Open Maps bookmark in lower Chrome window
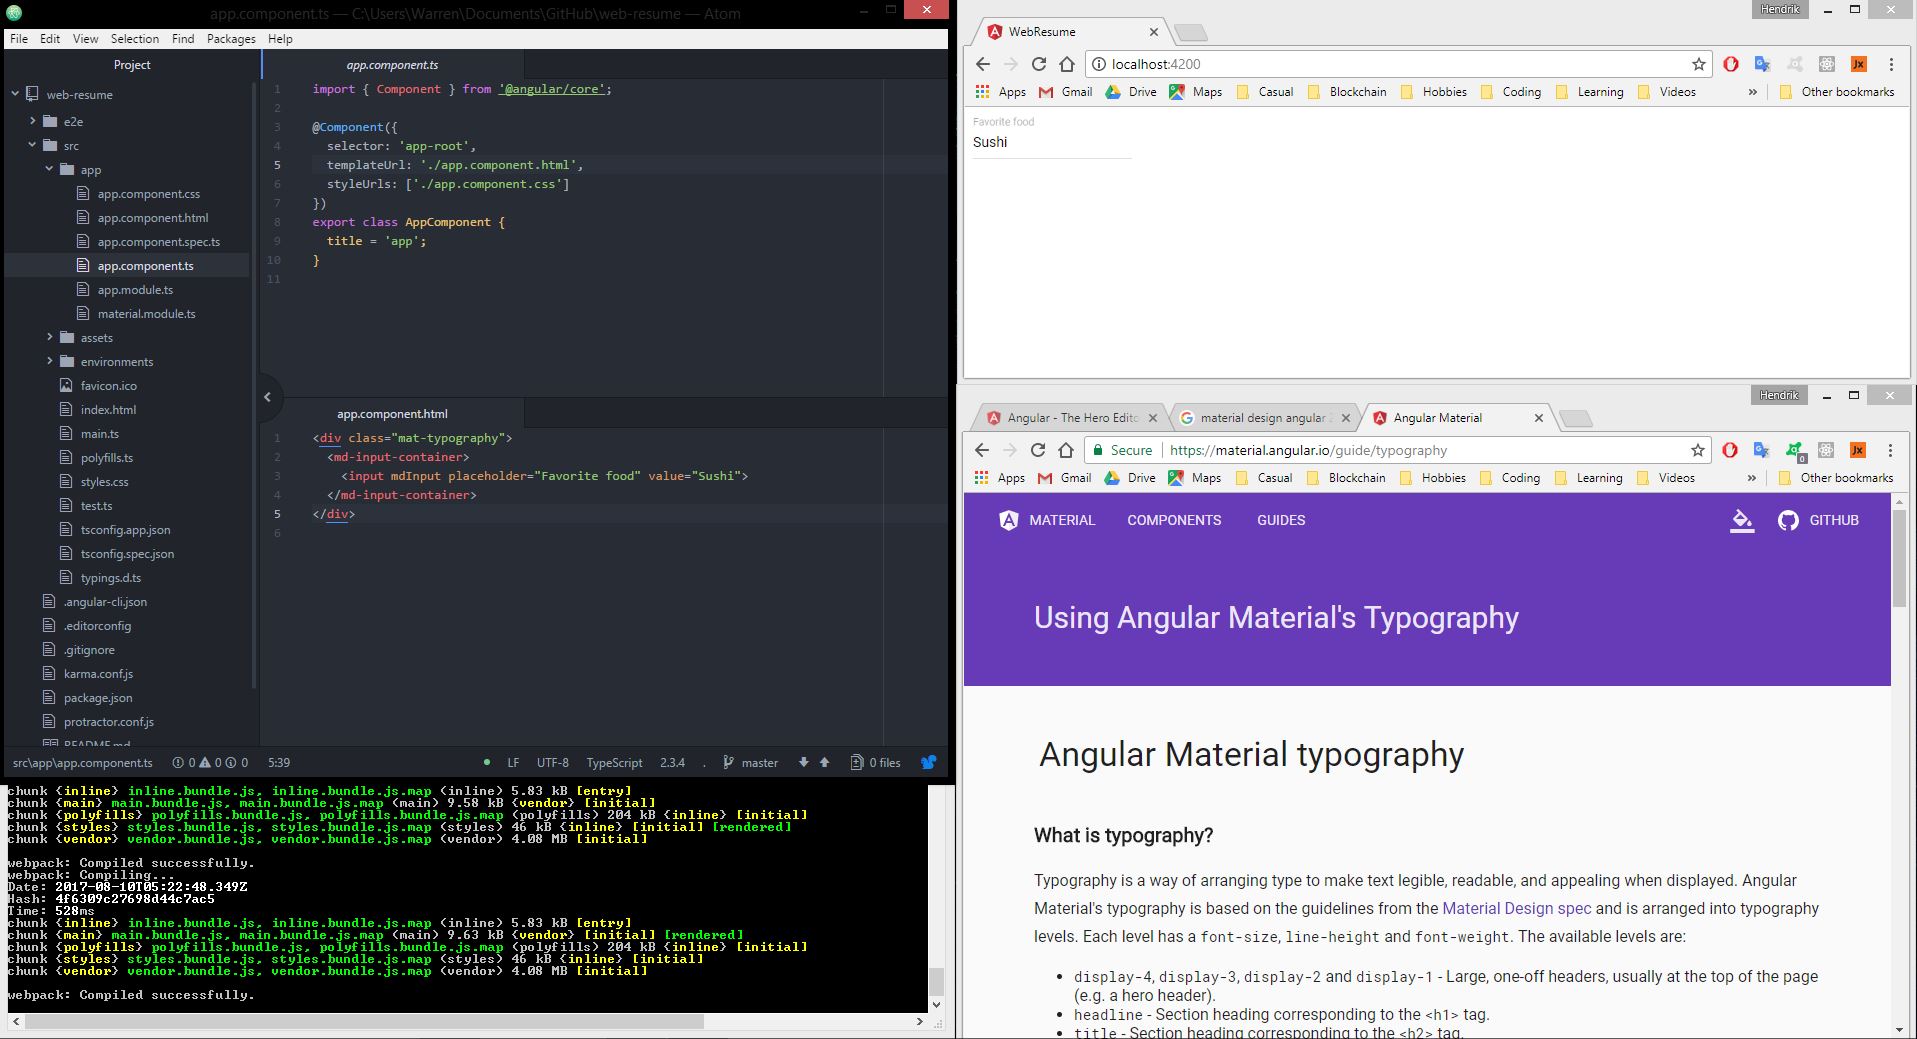 coord(1194,477)
